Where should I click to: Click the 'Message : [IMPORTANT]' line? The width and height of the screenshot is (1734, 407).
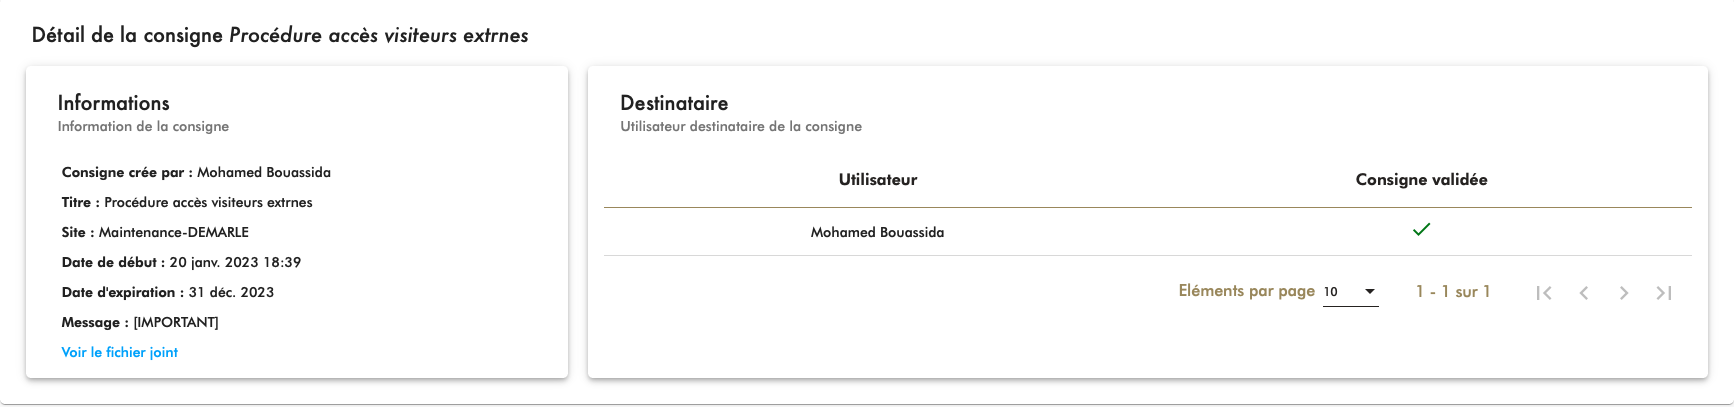140,322
